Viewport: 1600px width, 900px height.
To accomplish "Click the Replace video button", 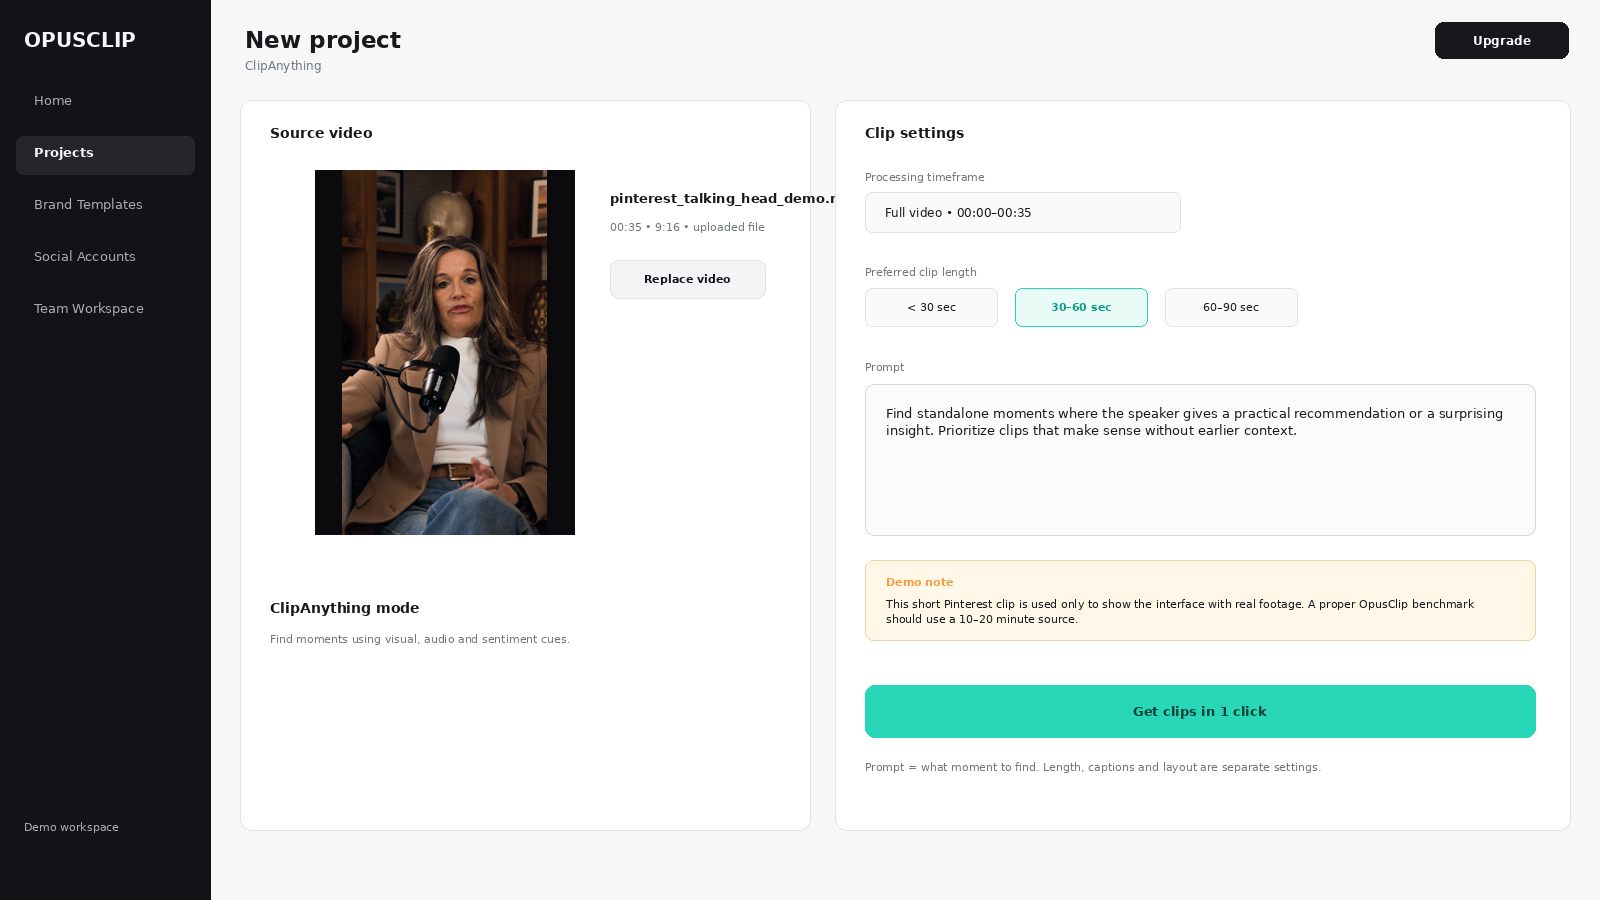I will [x=688, y=279].
